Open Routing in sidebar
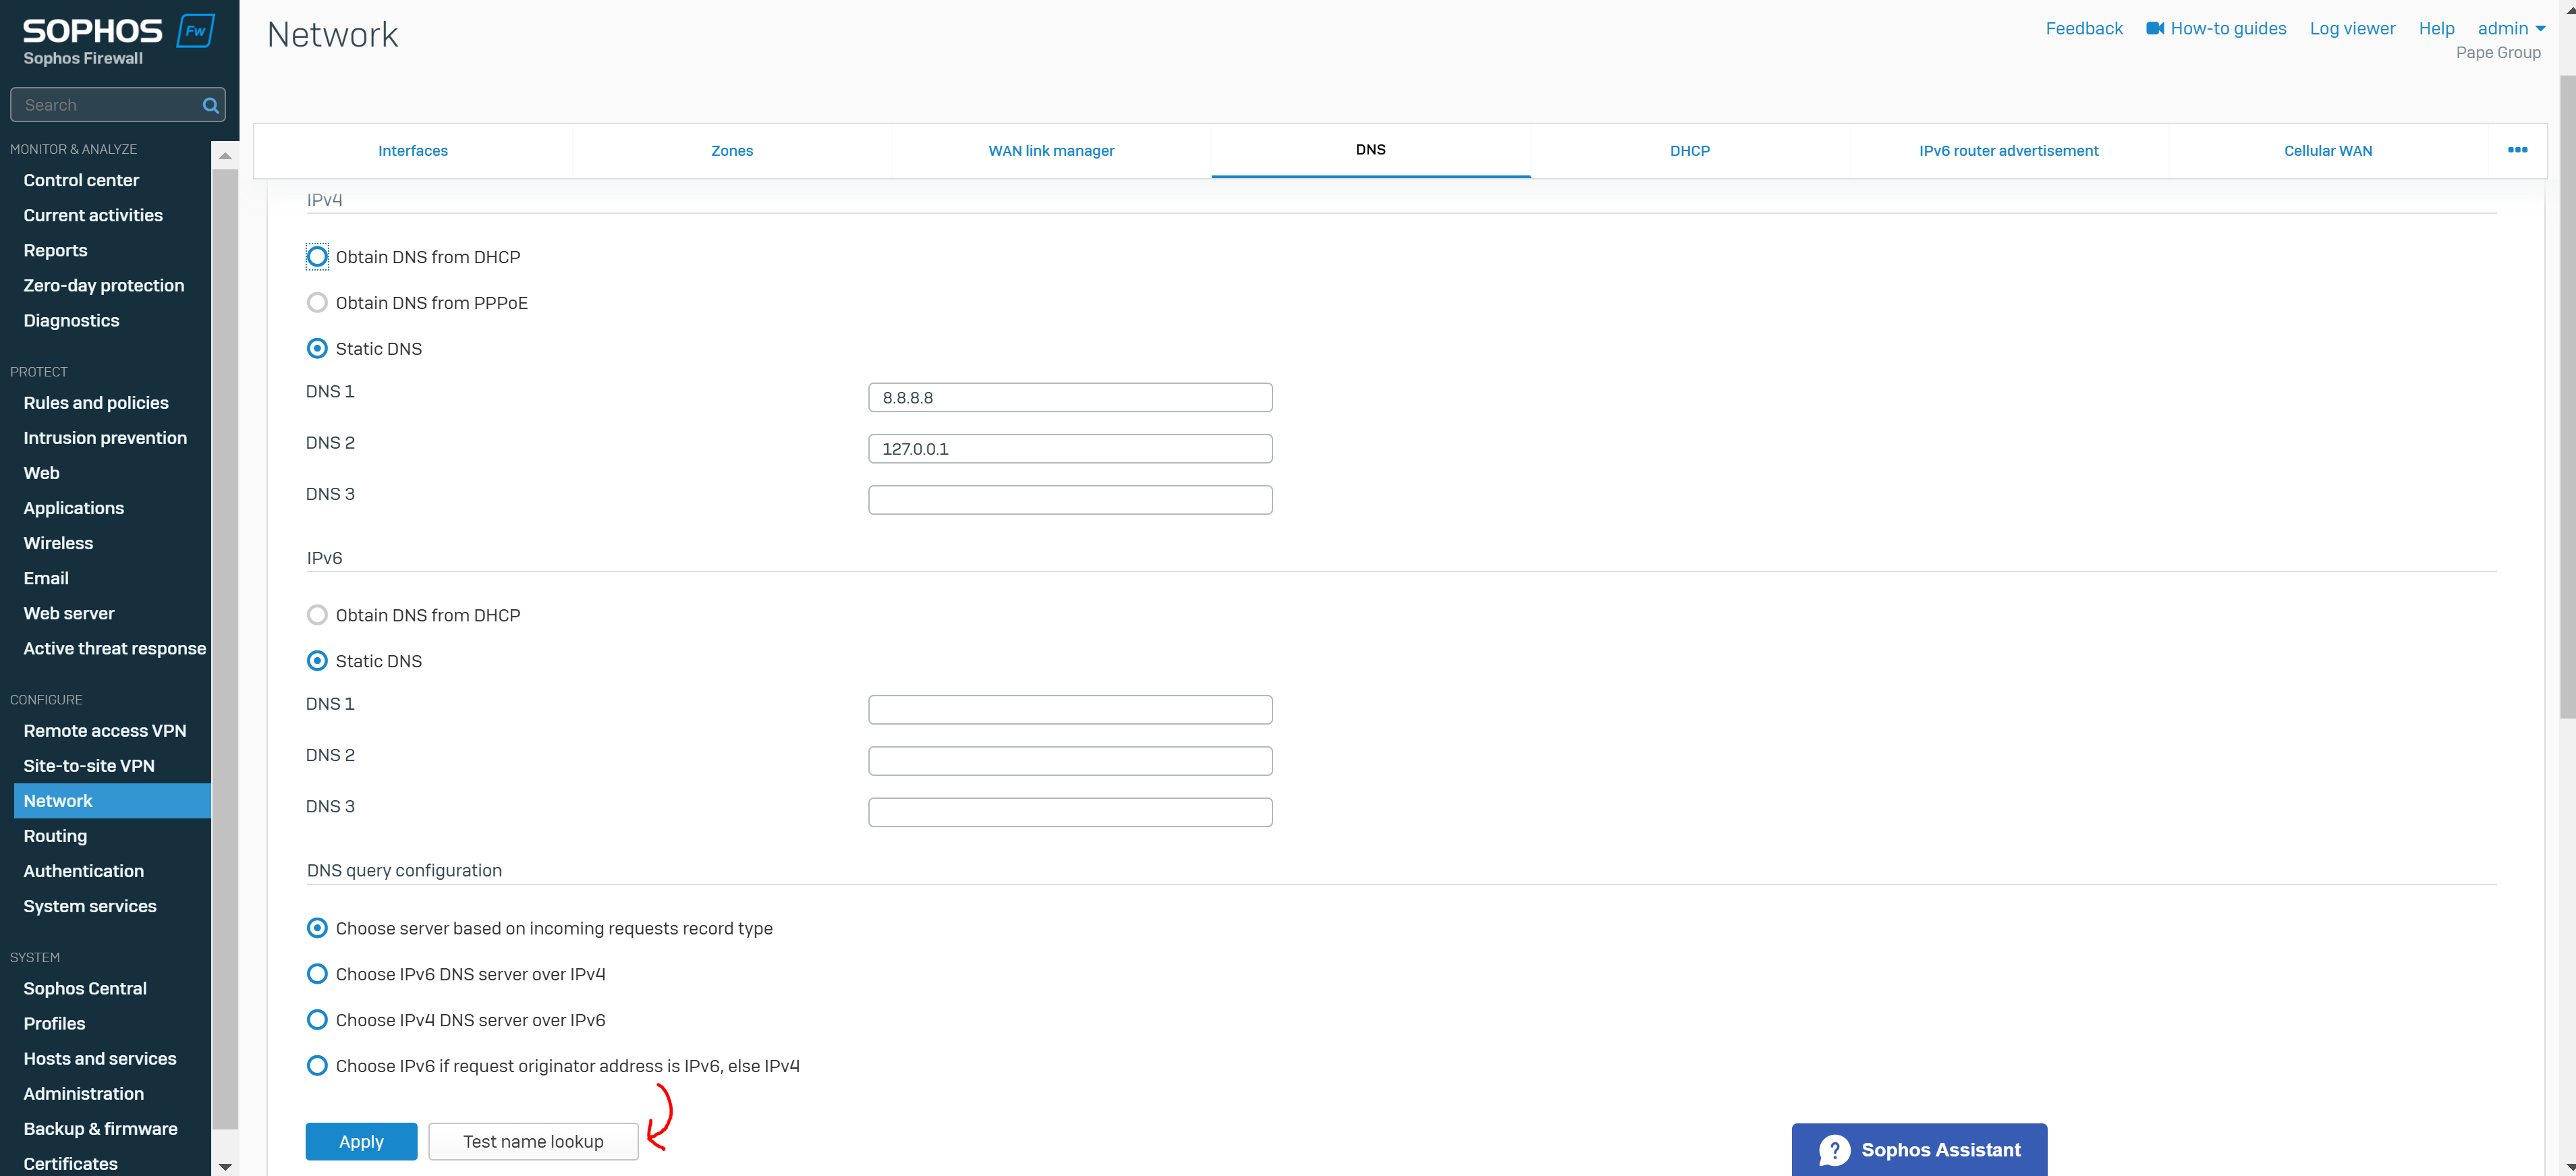This screenshot has width=2576, height=1176. pos(55,836)
